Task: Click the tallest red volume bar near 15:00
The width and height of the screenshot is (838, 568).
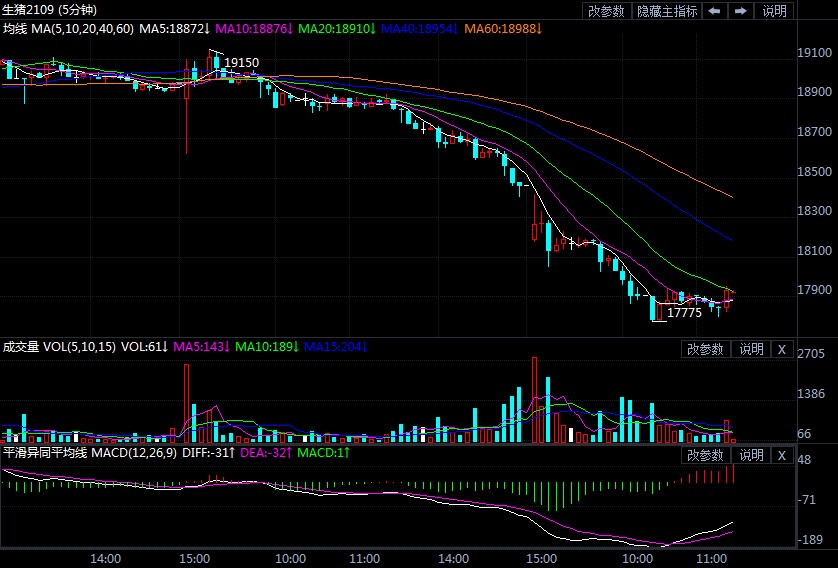Action: coord(534,400)
